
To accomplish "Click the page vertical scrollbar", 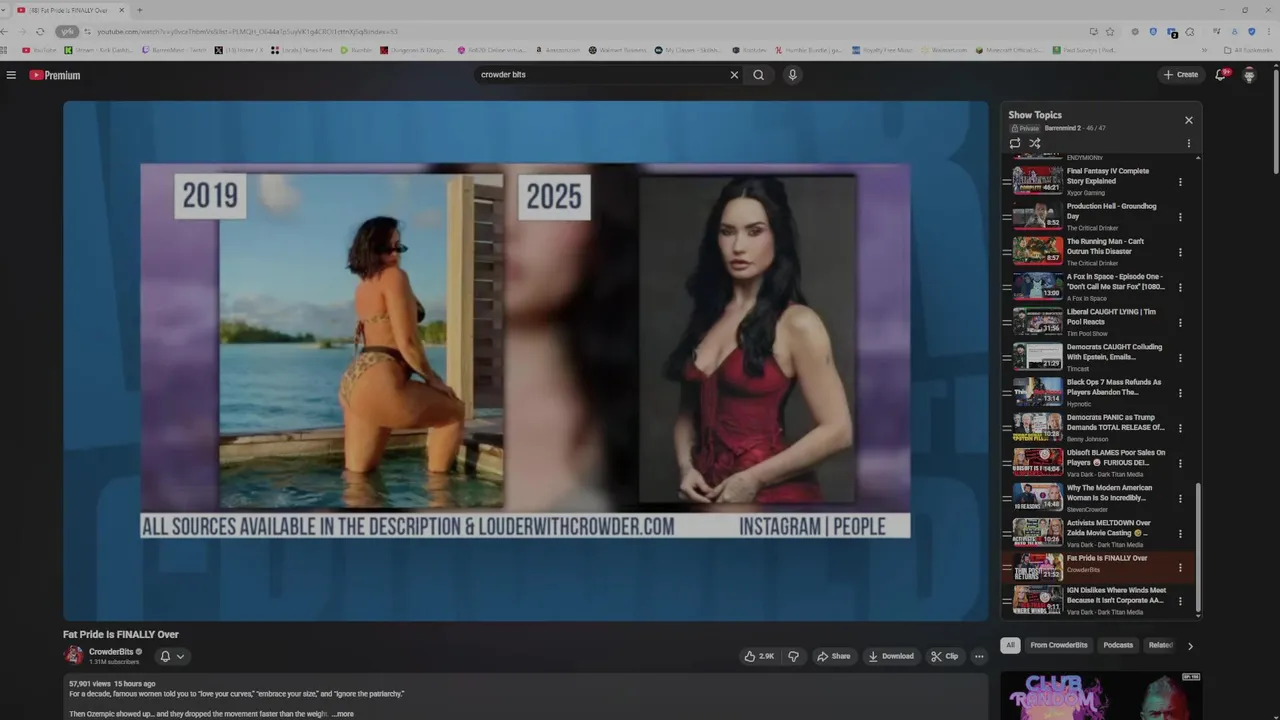I will tap(1275, 120).
